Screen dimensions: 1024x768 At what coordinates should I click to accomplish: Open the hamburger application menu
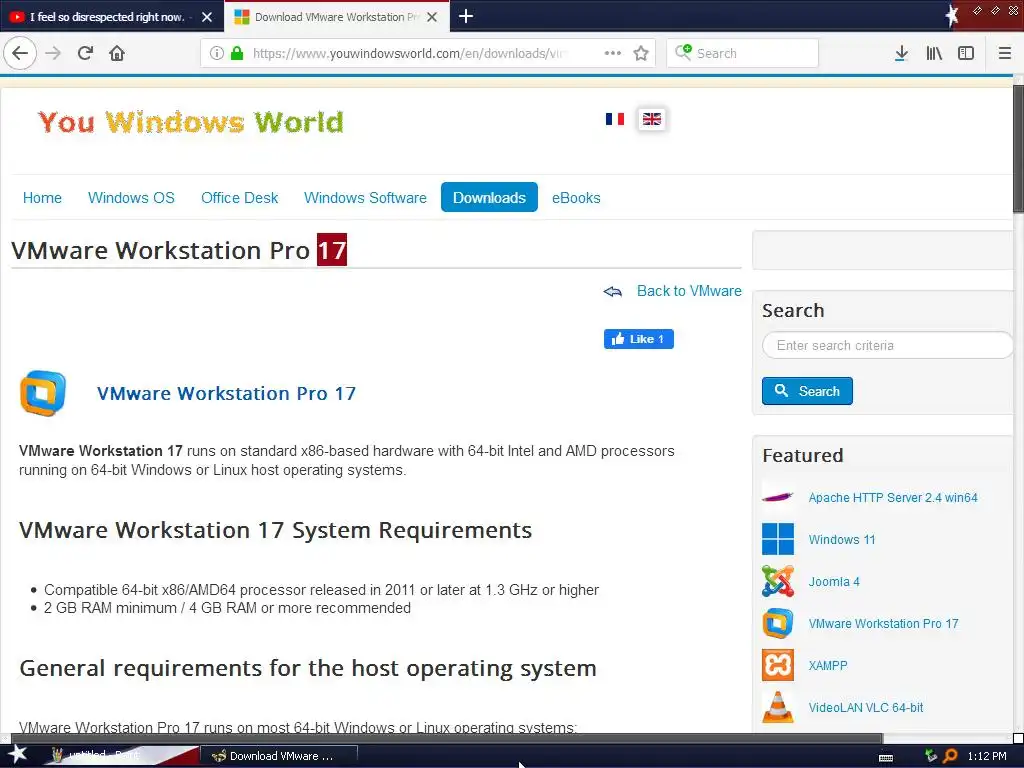(1005, 53)
